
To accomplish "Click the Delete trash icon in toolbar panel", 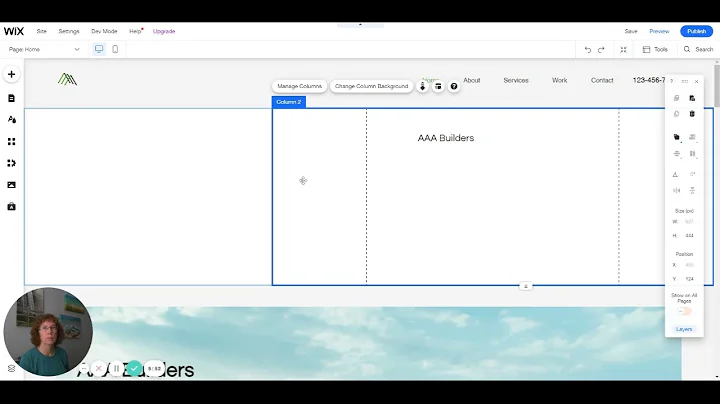I will tap(692, 114).
